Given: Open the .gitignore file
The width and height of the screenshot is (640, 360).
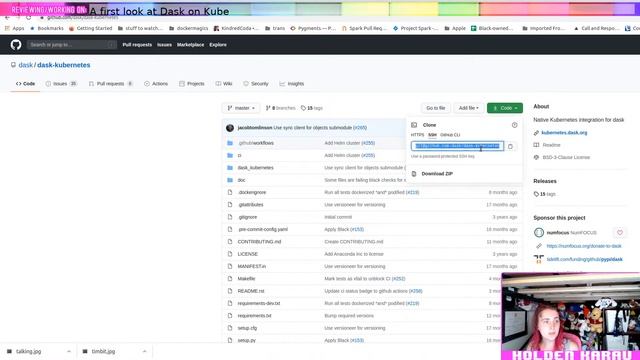Looking at the screenshot, I should (247, 217).
